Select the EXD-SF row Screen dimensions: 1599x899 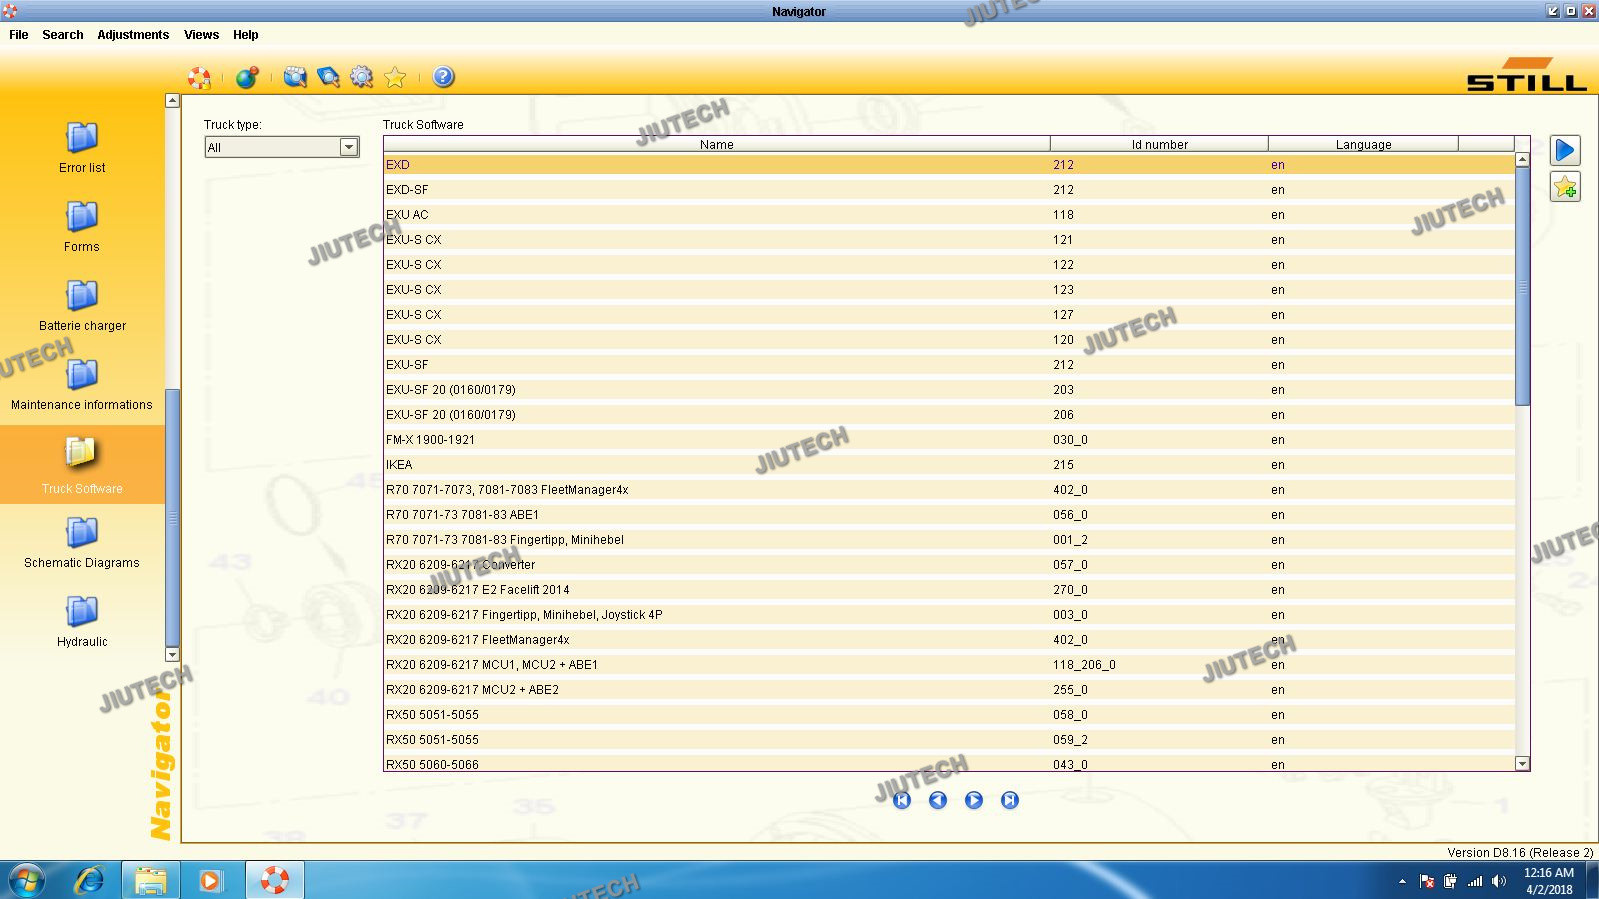pyautogui.click(x=949, y=190)
